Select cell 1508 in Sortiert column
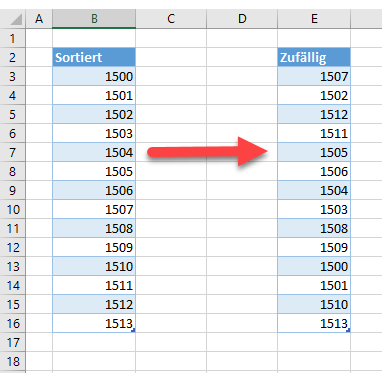 94,228
